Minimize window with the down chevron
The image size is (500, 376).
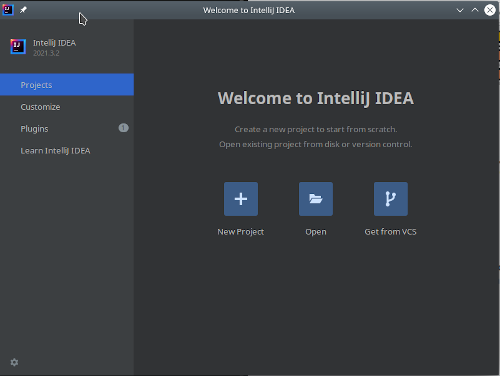point(460,10)
